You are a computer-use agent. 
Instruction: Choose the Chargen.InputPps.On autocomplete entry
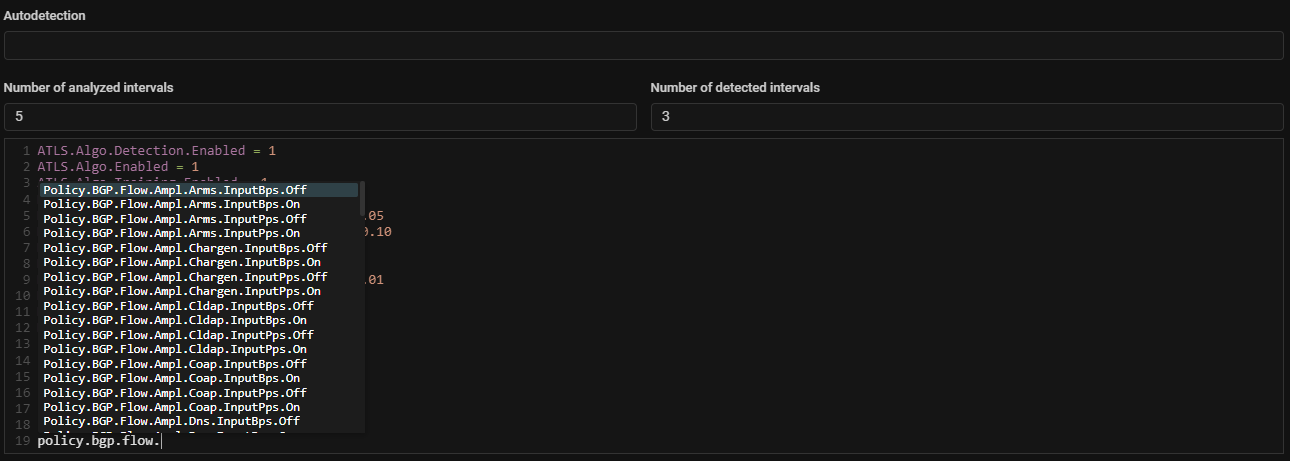[x=182, y=291]
